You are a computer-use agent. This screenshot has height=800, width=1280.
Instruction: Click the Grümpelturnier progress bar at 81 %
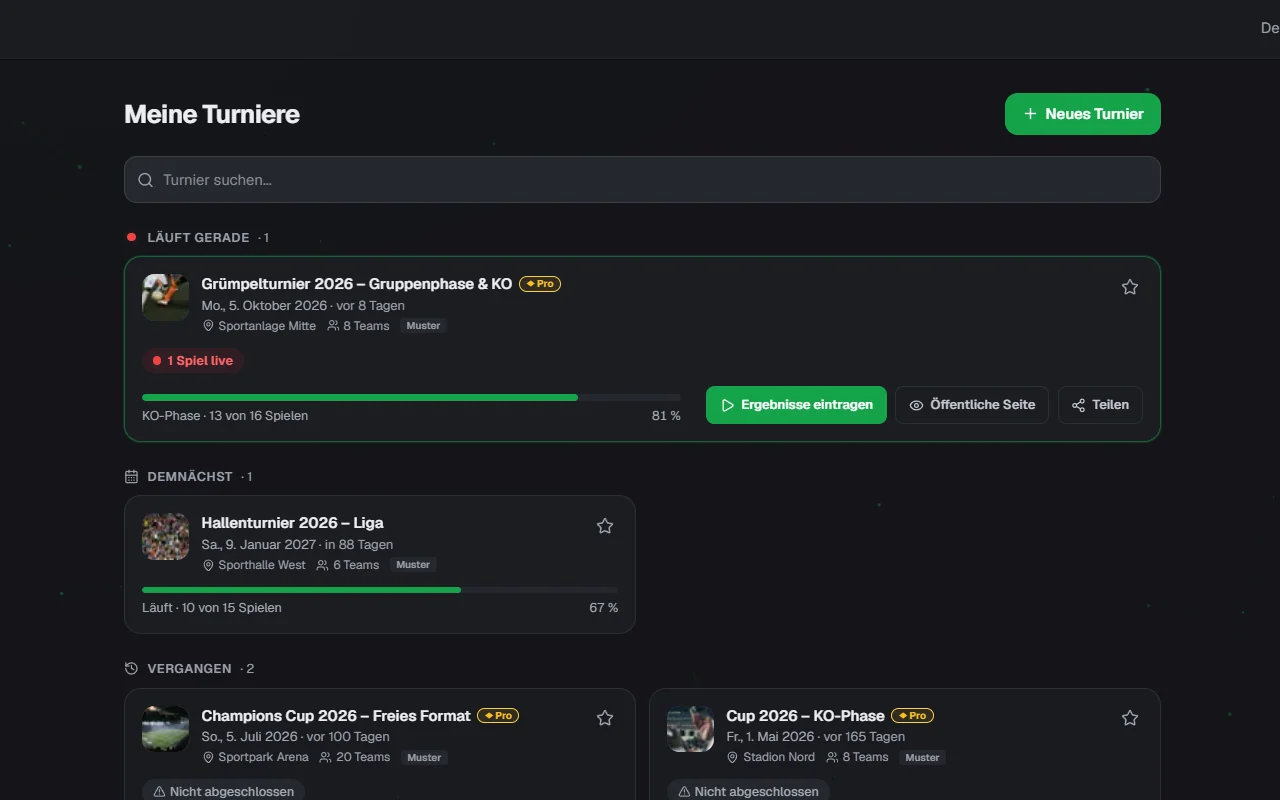point(411,398)
